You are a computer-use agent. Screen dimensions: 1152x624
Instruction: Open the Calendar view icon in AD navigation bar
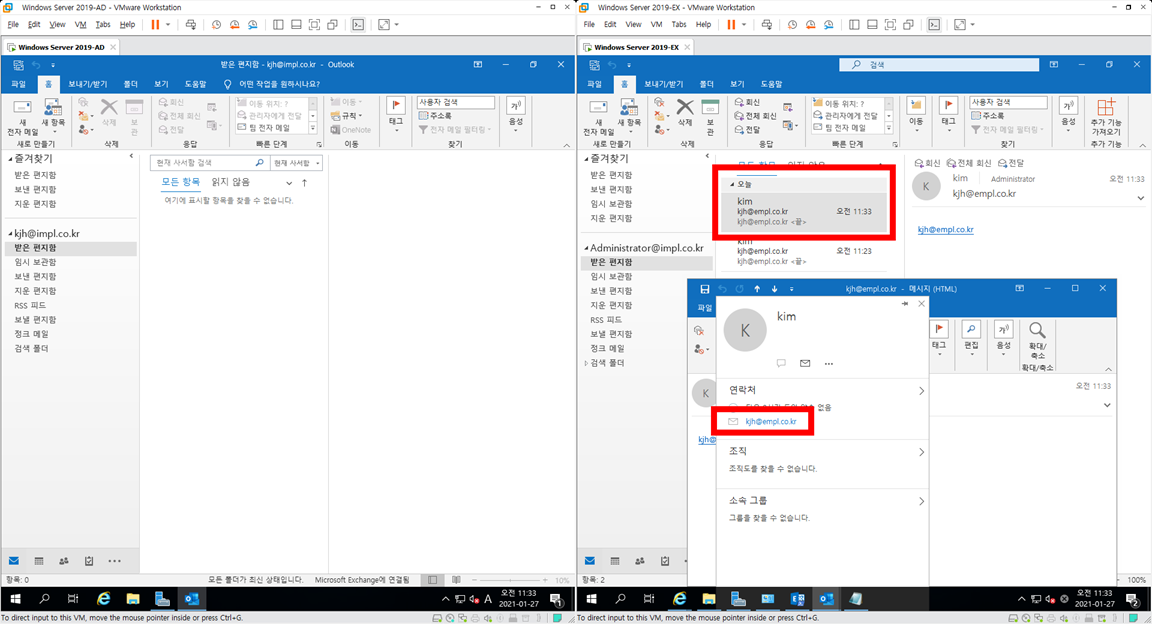39,561
